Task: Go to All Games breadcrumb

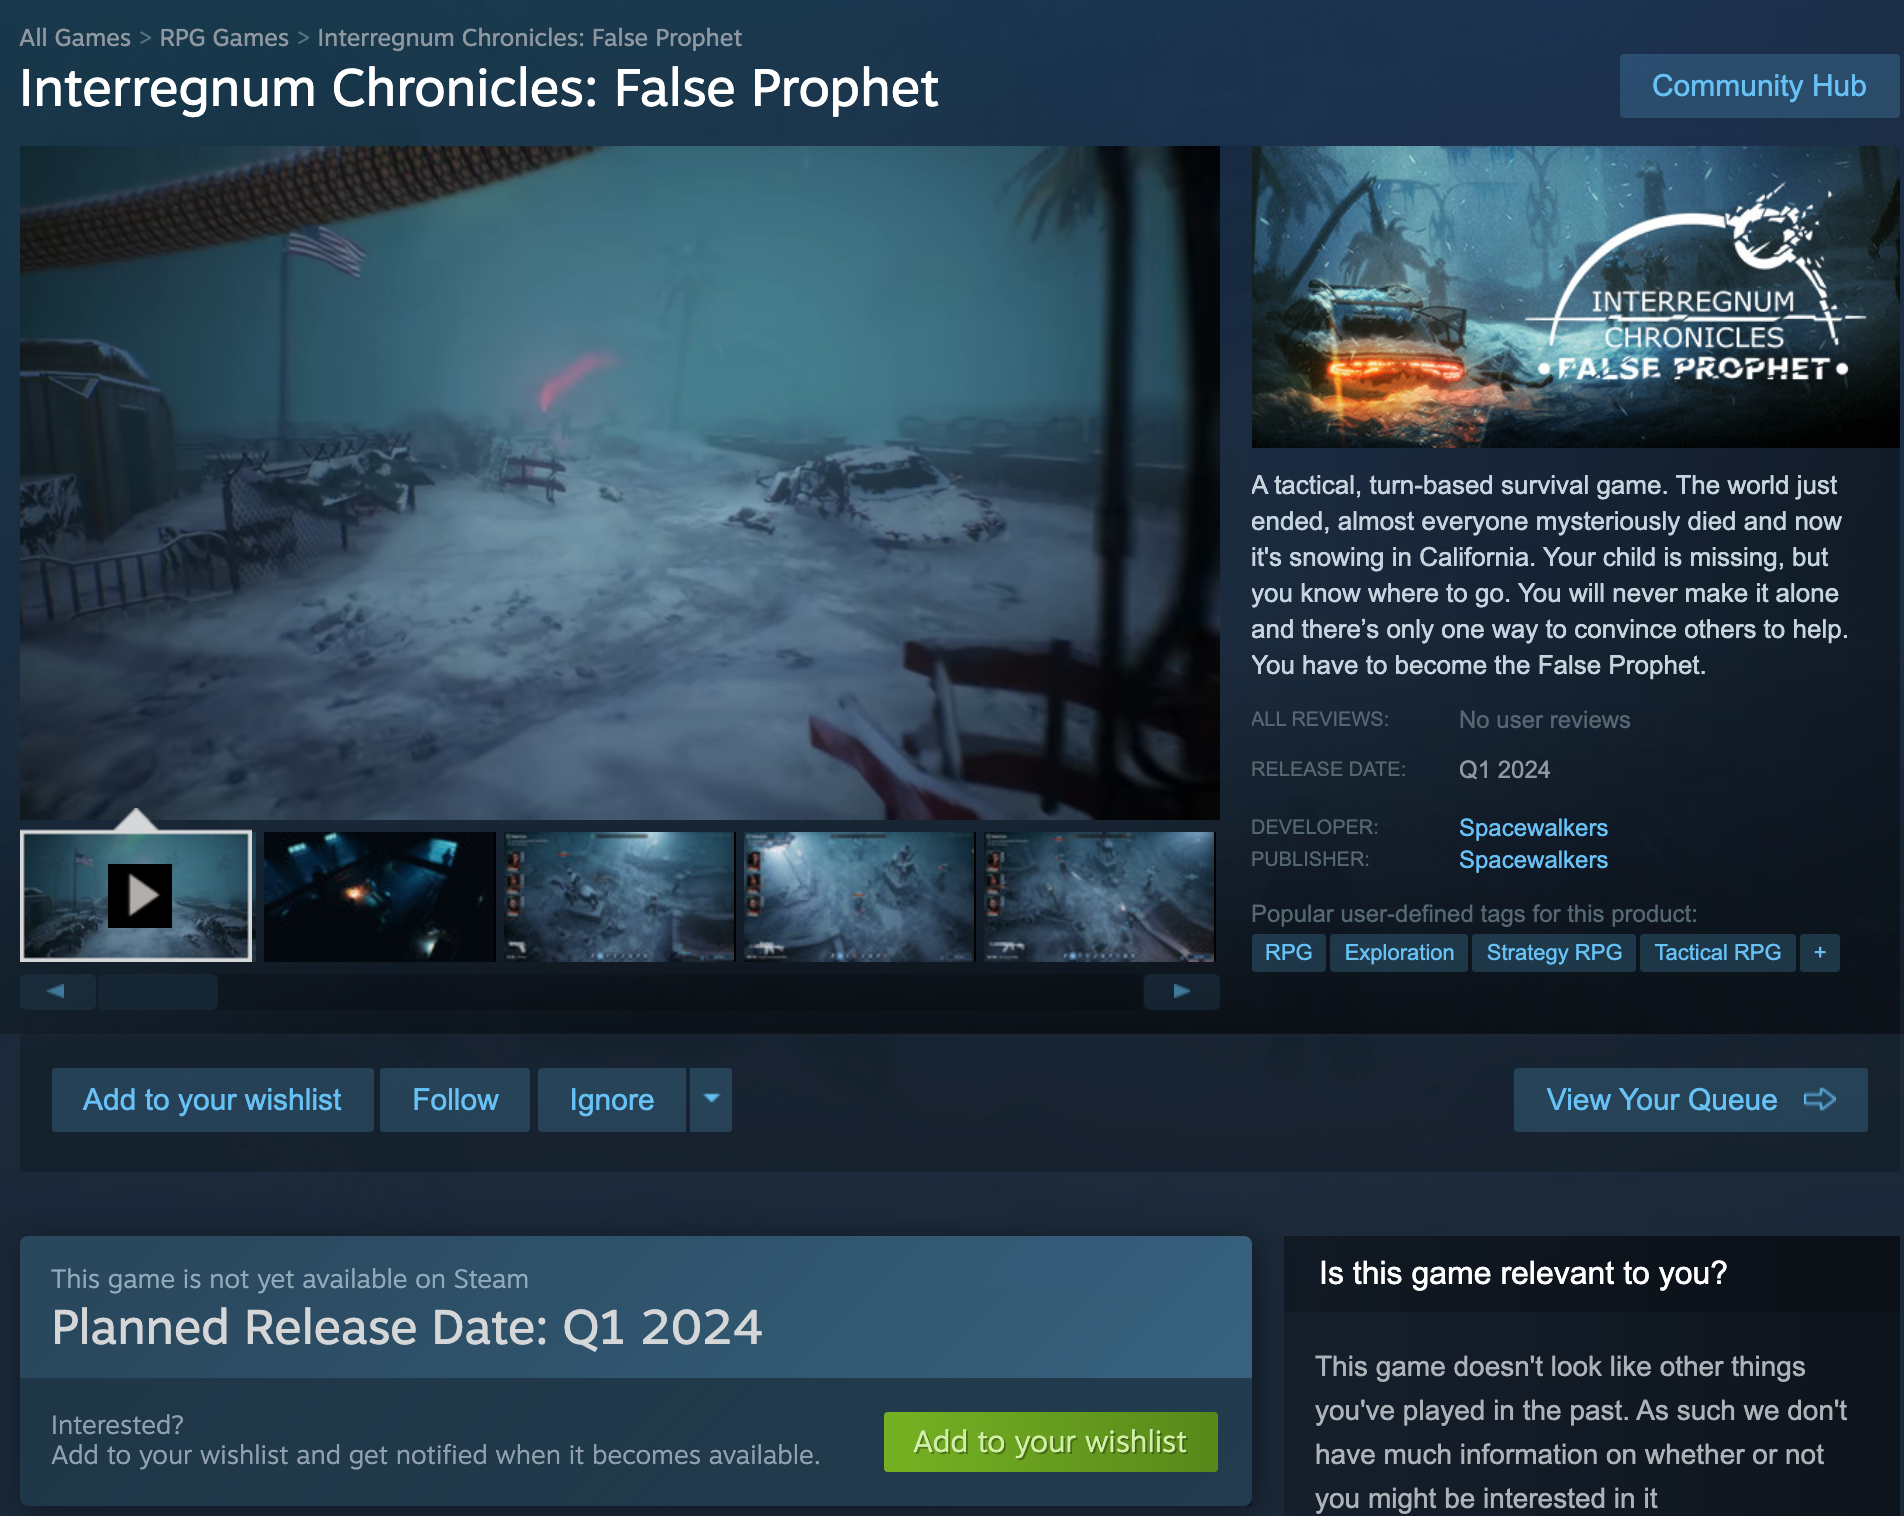Action: pyautogui.click(x=75, y=38)
